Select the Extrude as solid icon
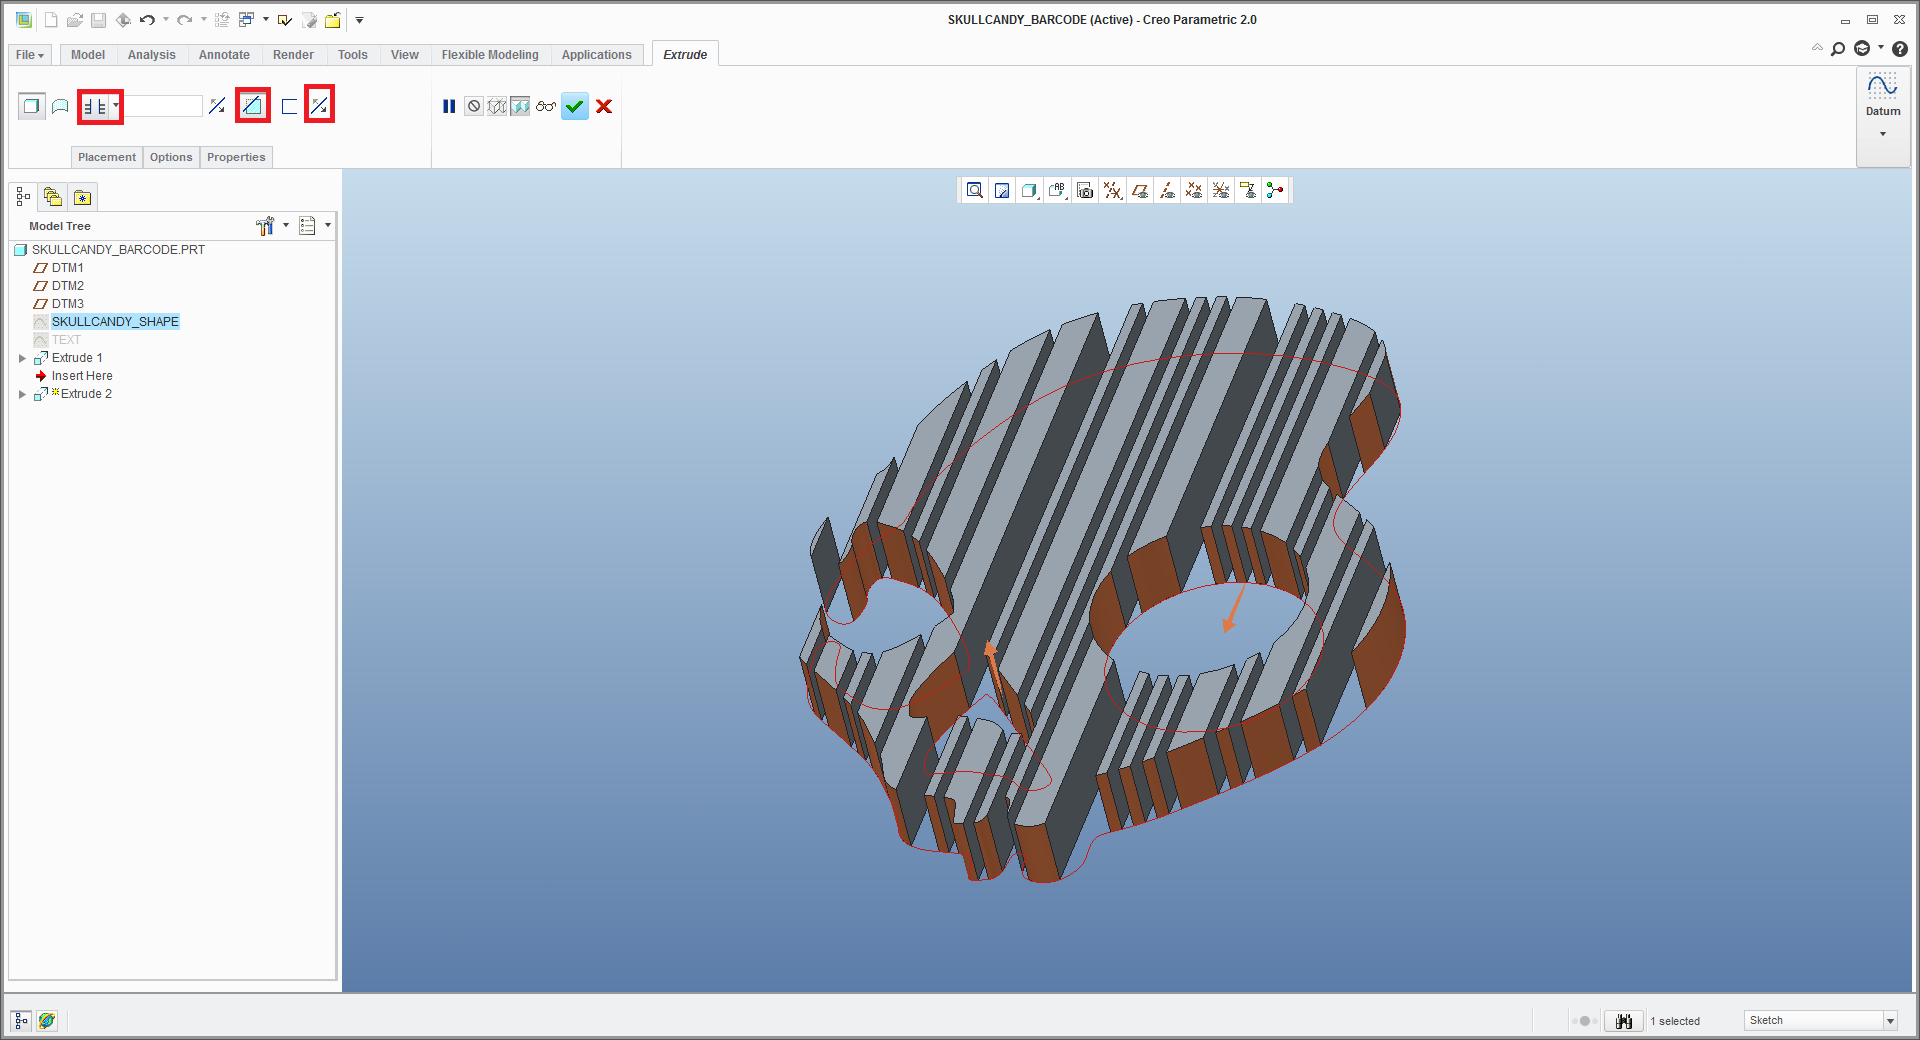Viewport: 1920px width, 1040px height. 31,106
